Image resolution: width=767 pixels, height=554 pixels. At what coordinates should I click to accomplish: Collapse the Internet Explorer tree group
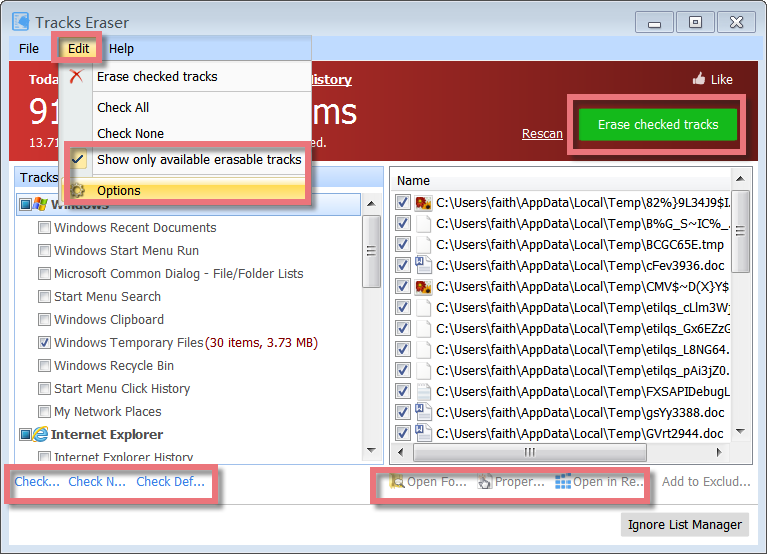pos(25,435)
